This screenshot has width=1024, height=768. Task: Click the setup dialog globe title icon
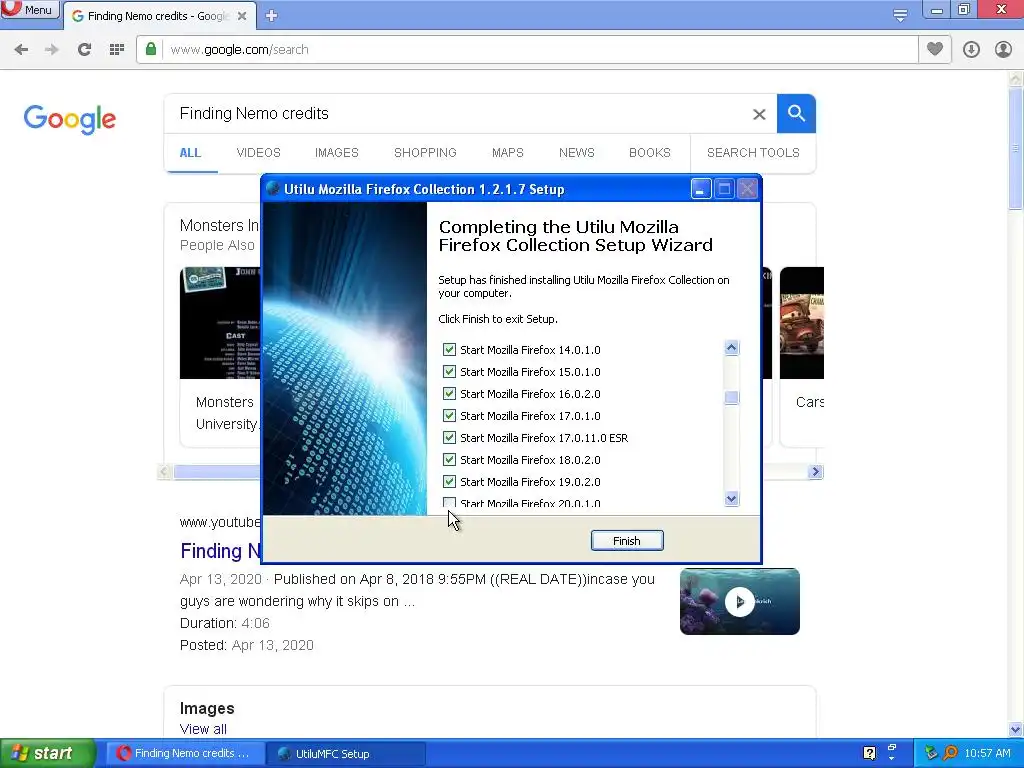[274, 189]
